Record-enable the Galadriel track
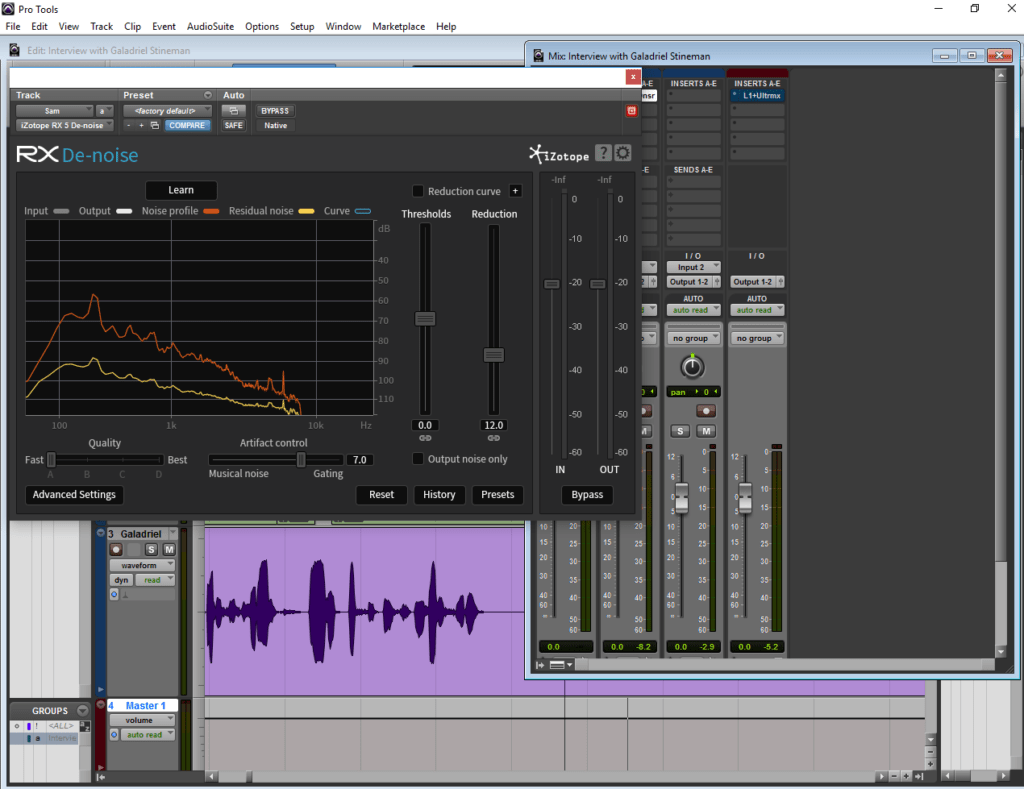This screenshot has height=789, width=1024. pos(116,550)
